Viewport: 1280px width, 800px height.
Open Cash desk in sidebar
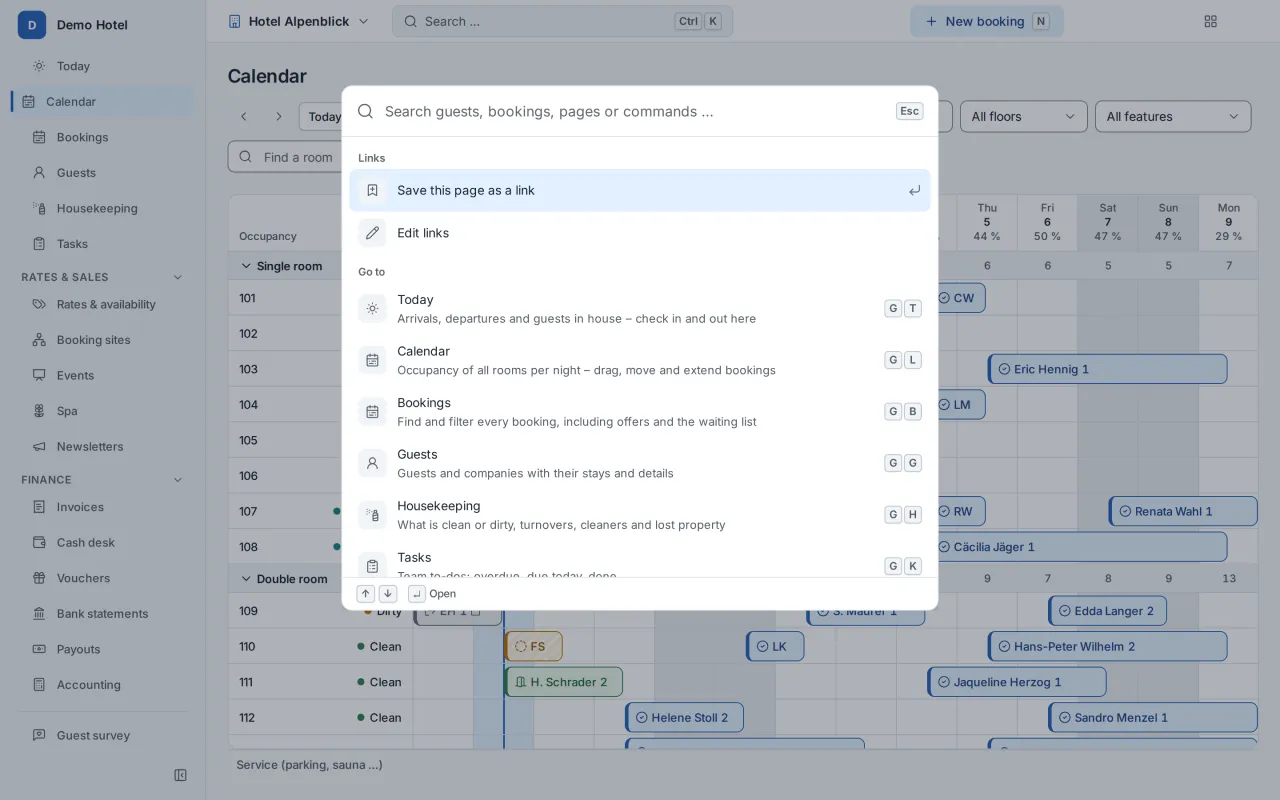click(x=104, y=542)
